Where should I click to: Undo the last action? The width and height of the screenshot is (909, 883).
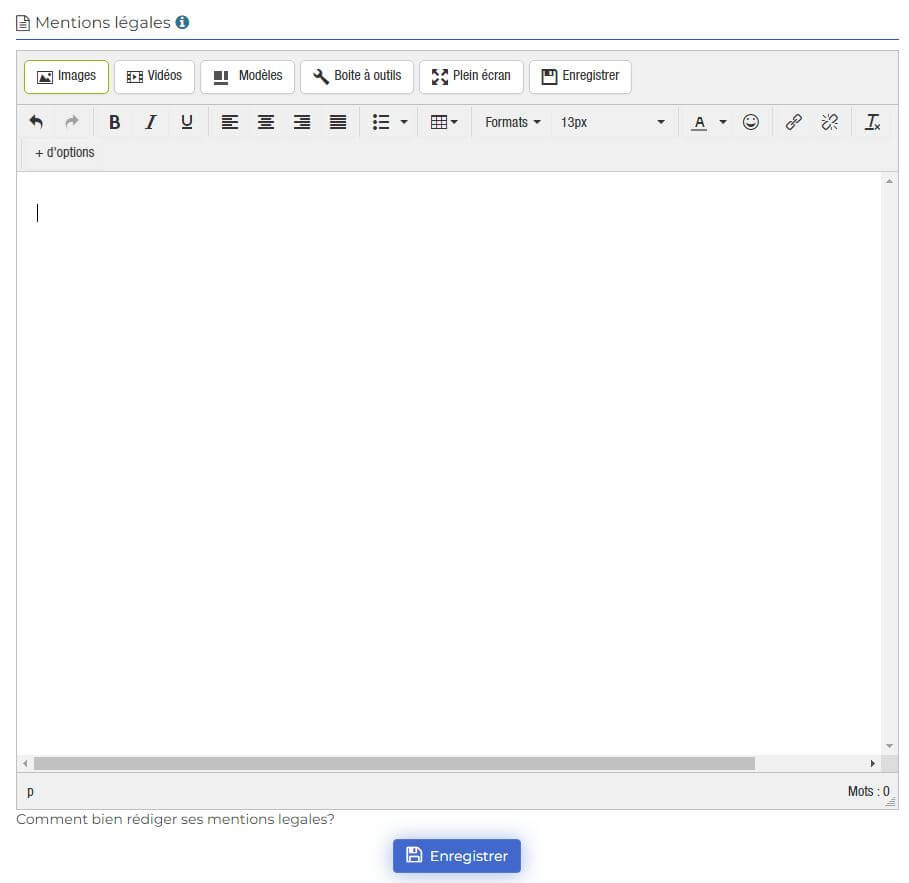(x=36, y=122)
